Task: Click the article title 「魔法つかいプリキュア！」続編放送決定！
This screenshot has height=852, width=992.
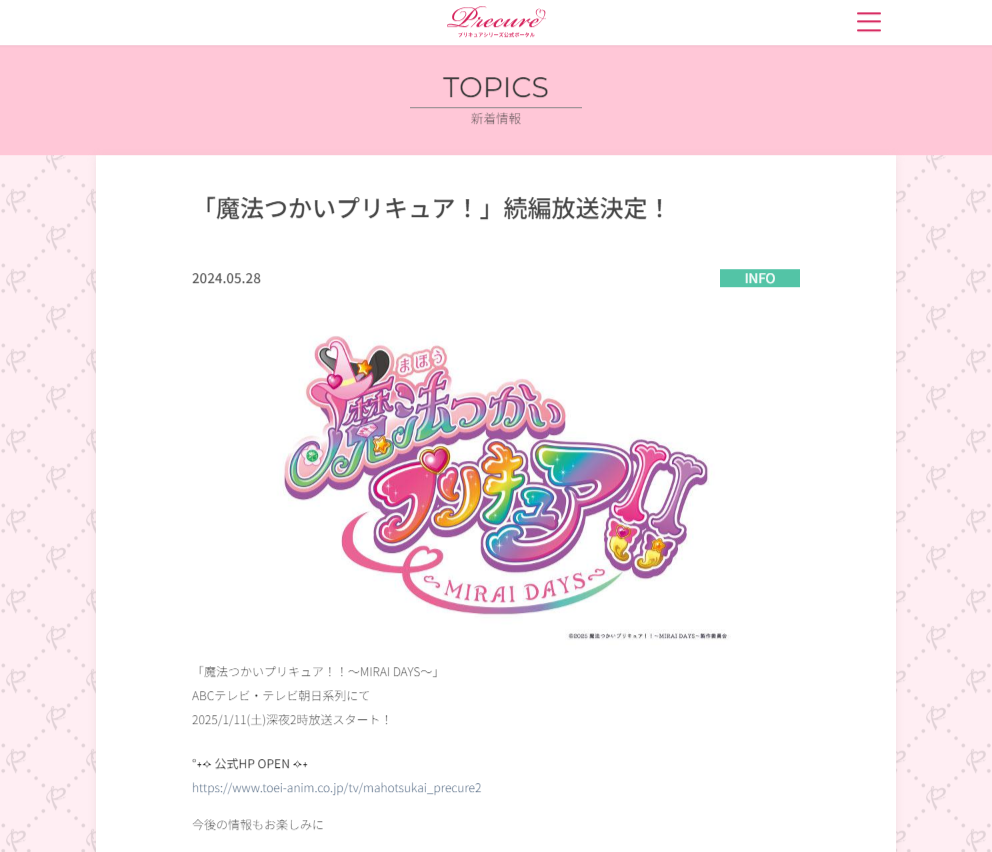Action: [x=432, y=209]
